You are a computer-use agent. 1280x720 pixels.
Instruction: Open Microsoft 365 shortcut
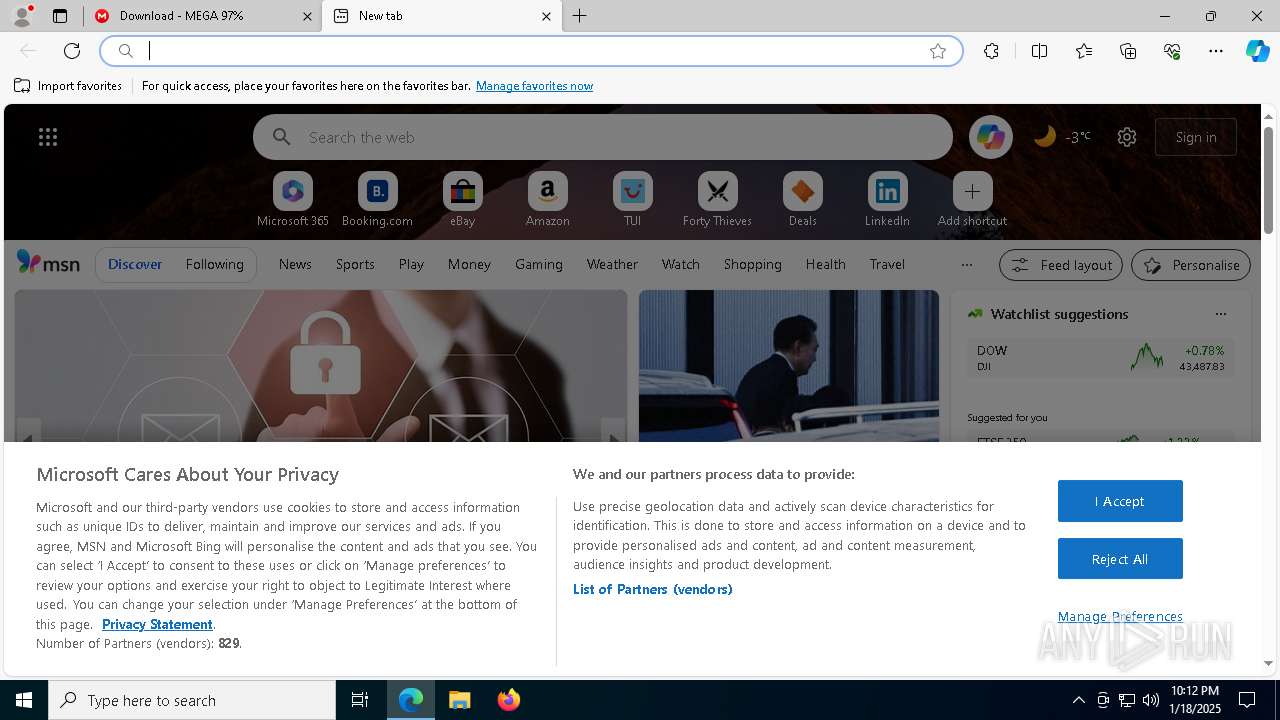[293, 199]
